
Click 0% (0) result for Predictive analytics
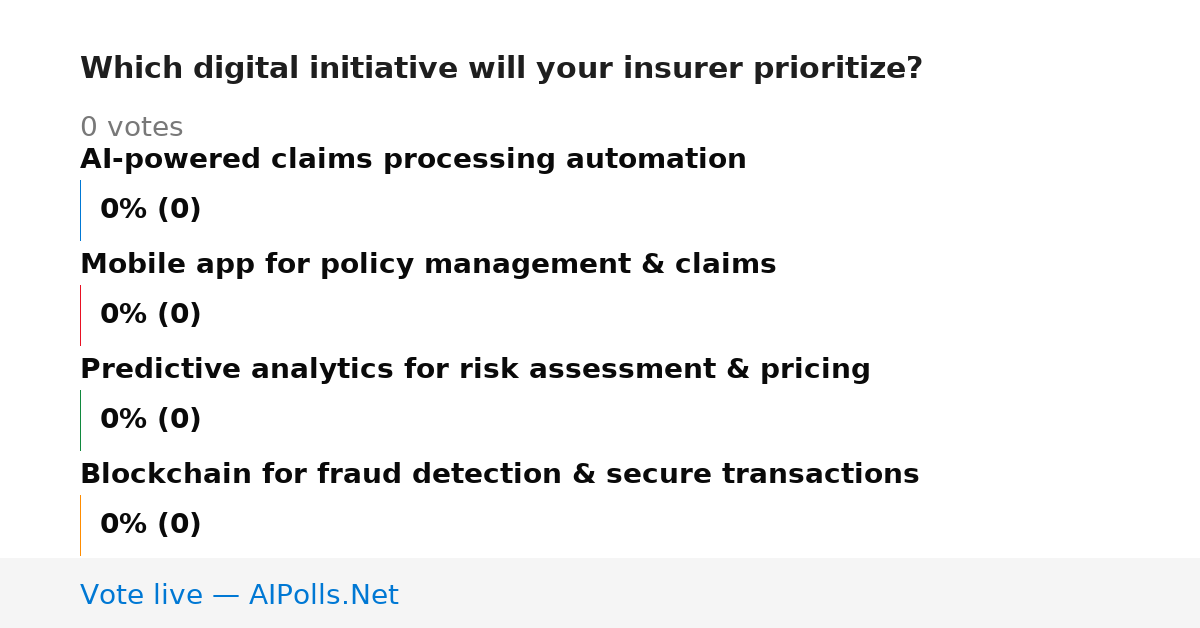(151, 420)
